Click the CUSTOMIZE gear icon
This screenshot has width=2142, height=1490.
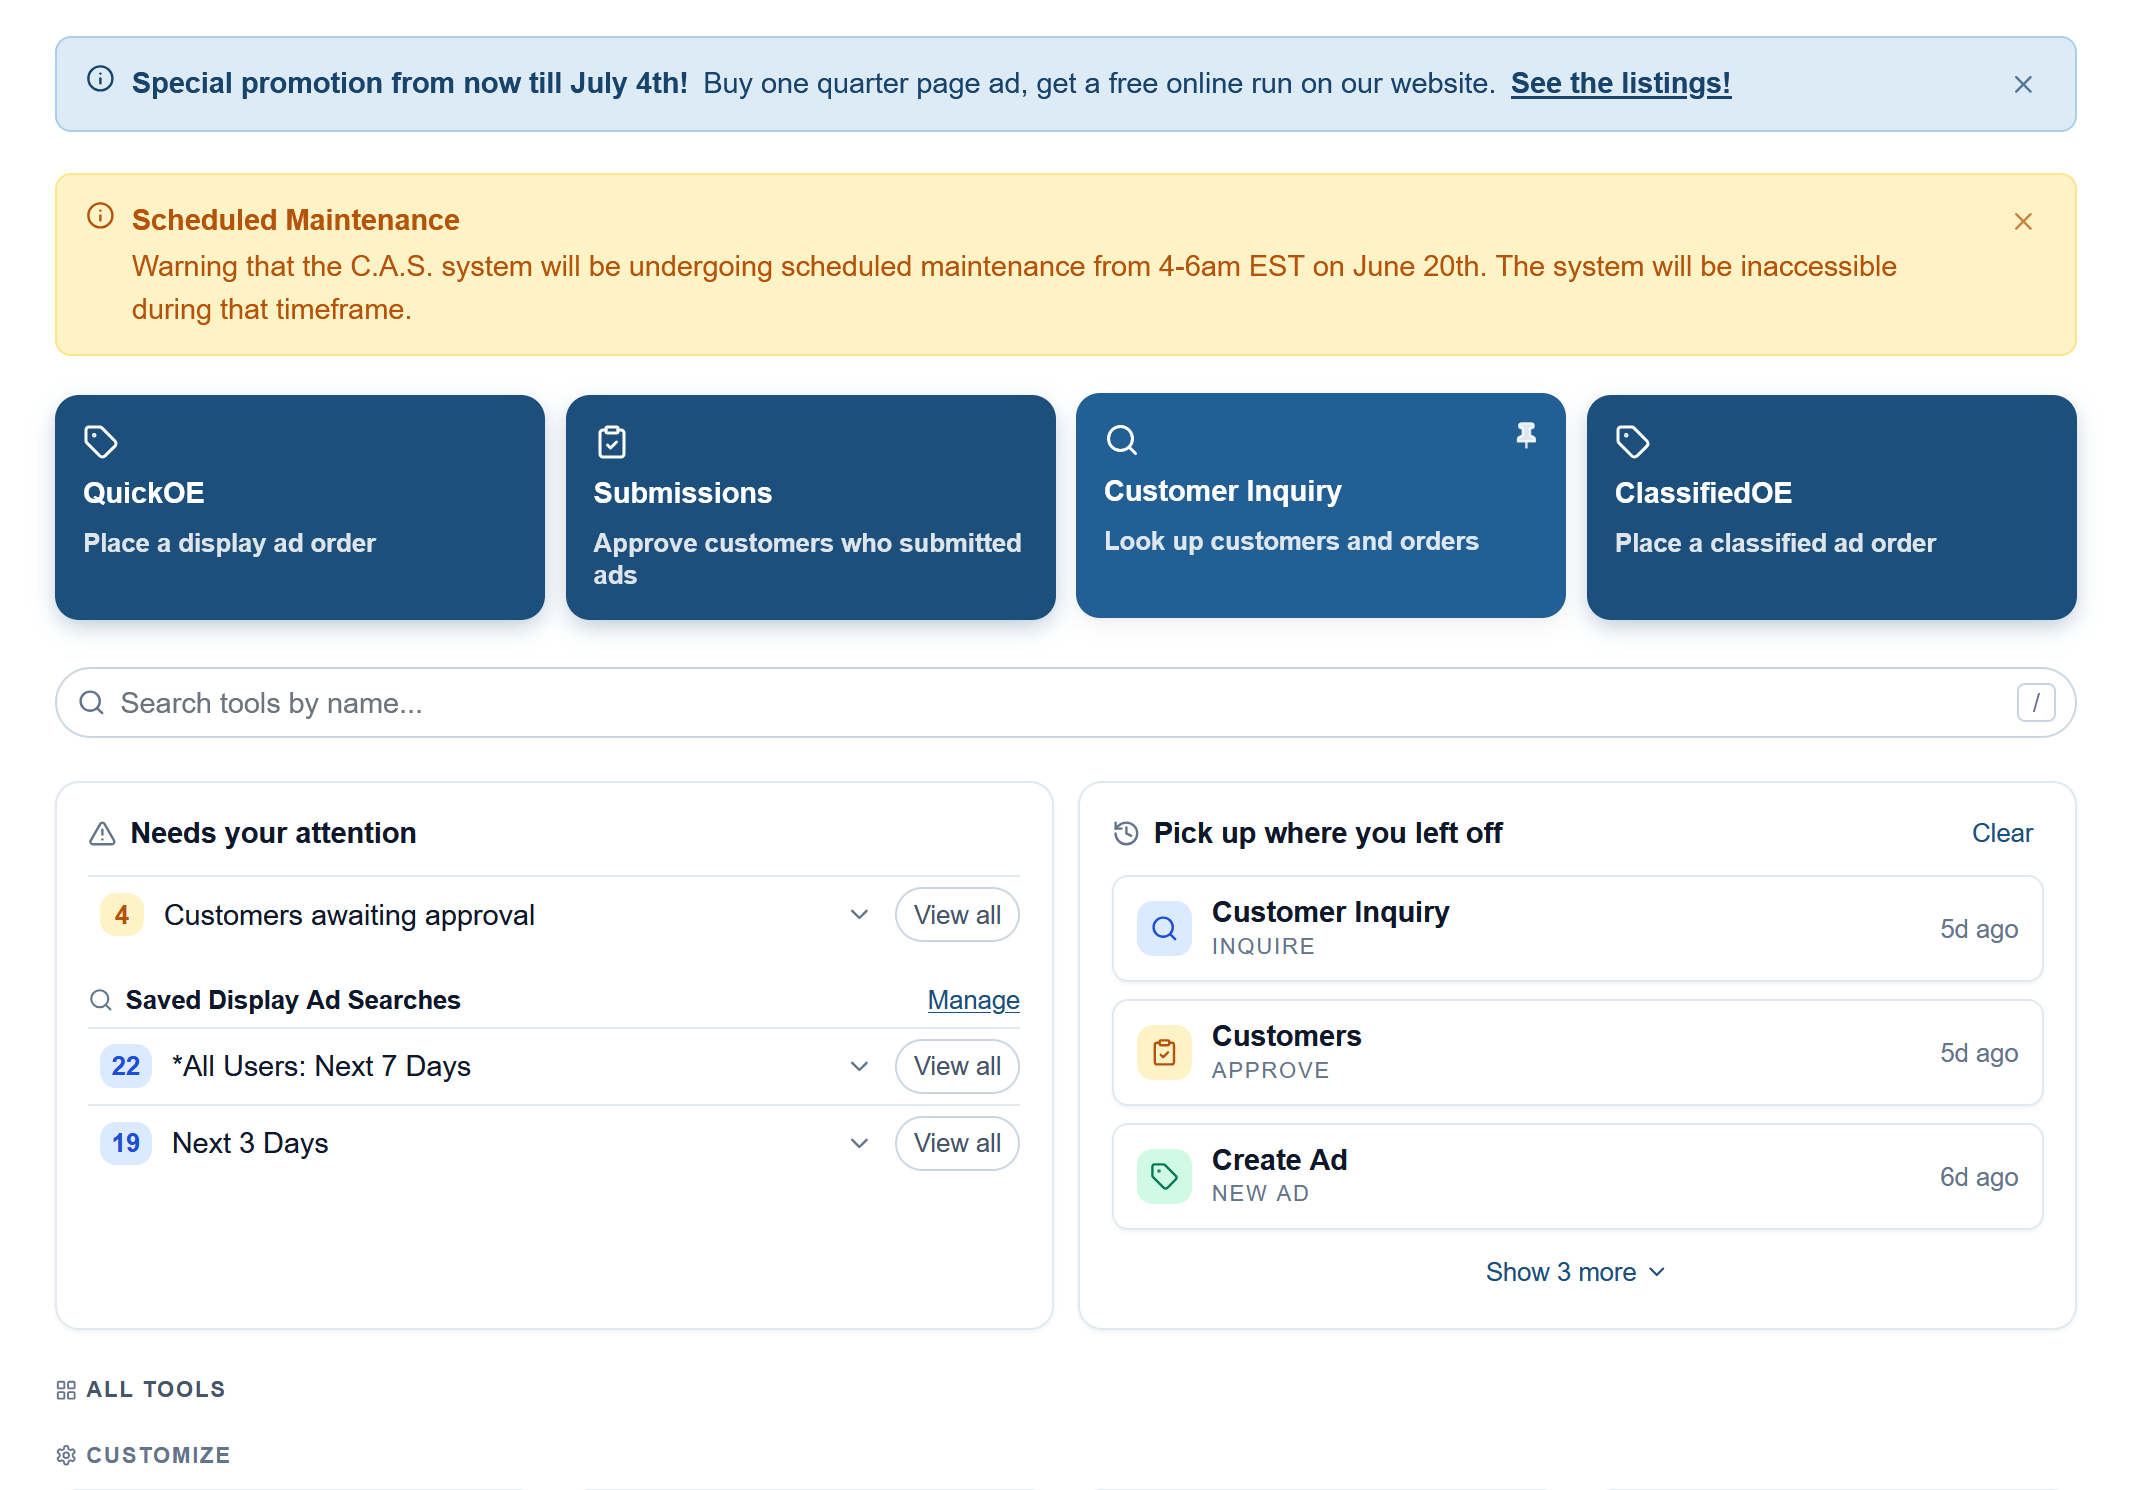(66, 1456)
